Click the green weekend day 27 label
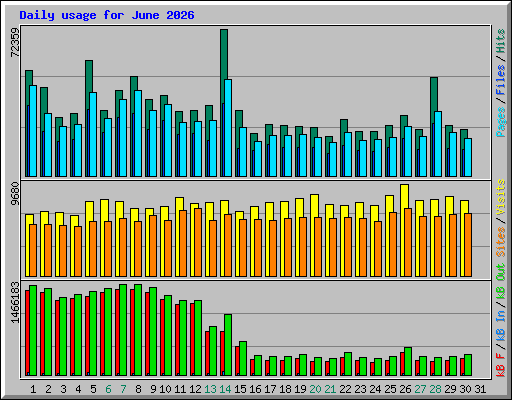Screen dimensions: 512x400 click(420, 389)
